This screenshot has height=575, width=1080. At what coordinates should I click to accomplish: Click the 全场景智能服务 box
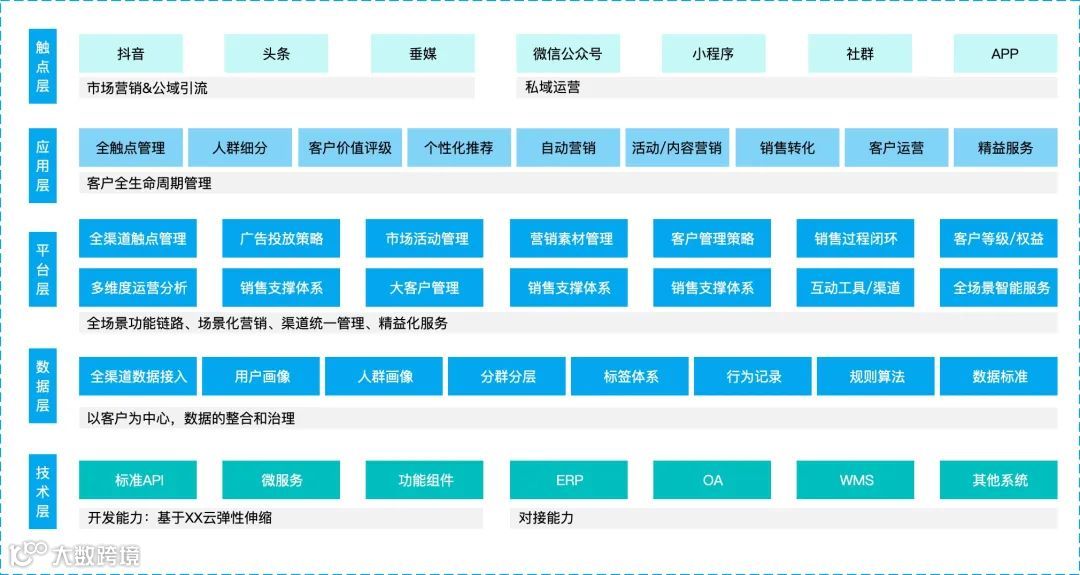pos(999,287)
